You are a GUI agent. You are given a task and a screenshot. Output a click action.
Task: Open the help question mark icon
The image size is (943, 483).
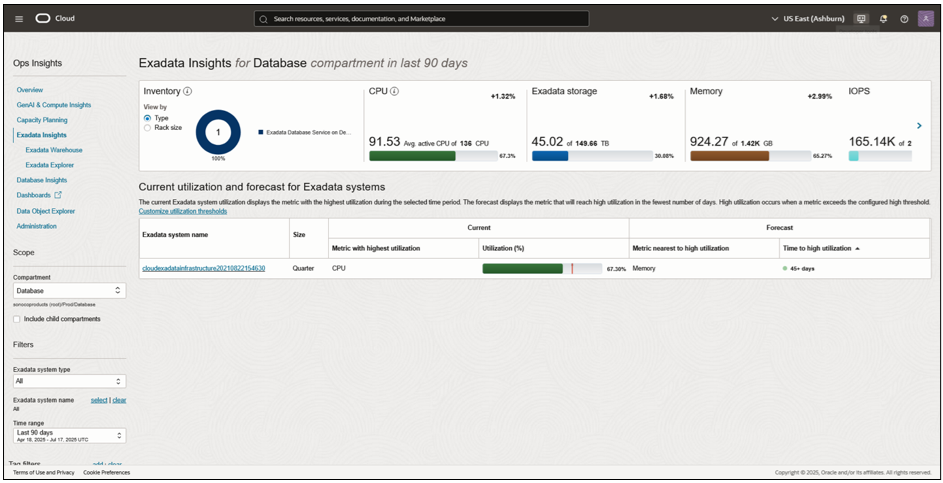(904, 19)
